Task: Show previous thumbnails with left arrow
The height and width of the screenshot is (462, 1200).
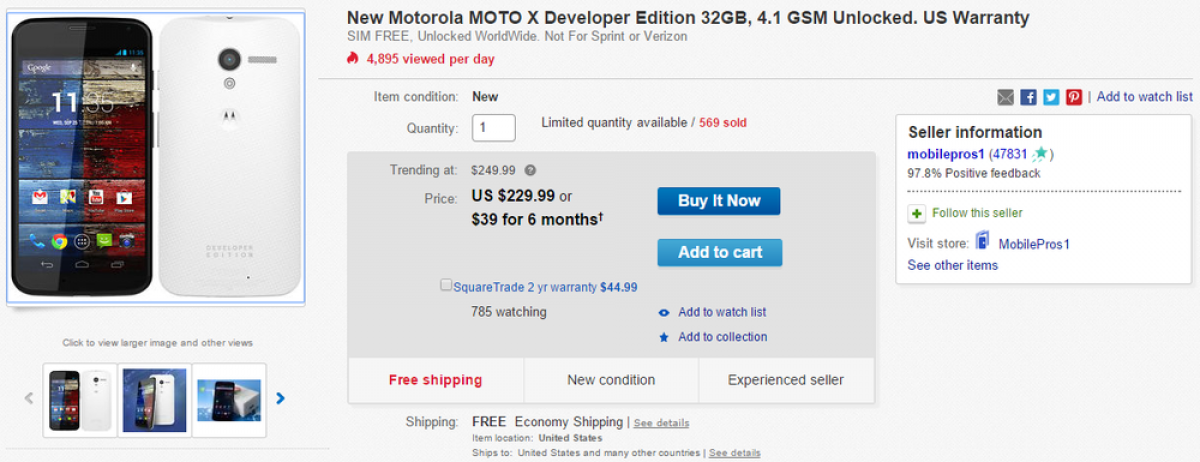Action: [x=29, y=398]
